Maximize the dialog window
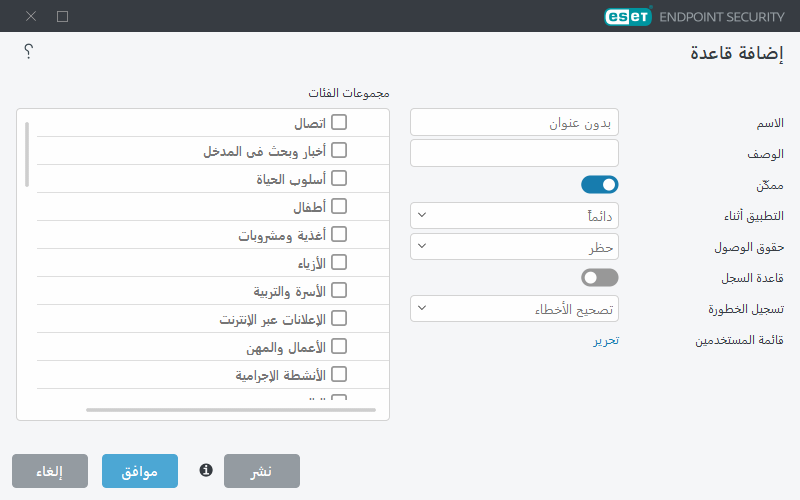The height and width of the screenshot is (500, 800). 62,16
